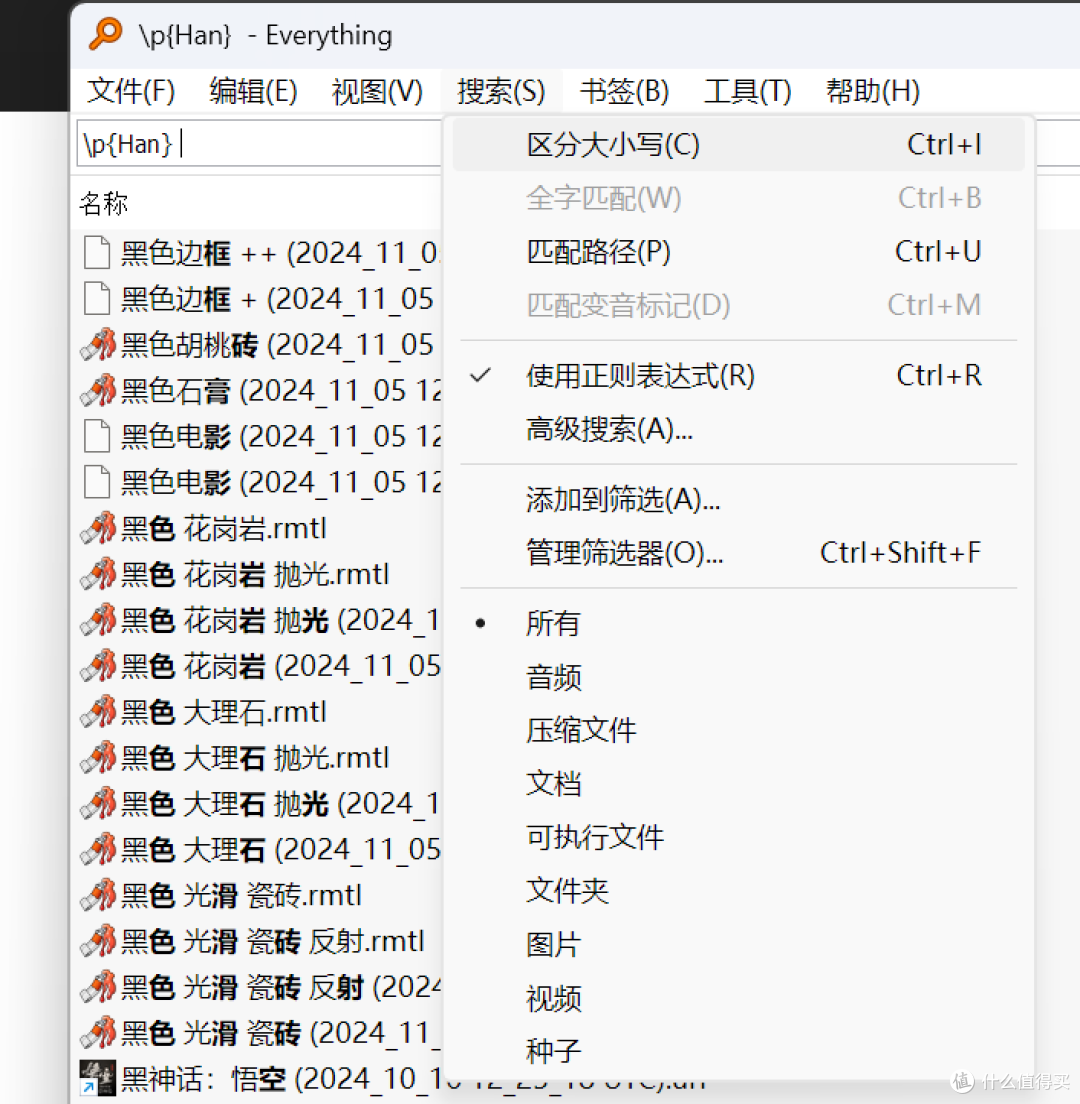Screen dimensions: 1080x1104
Task: Select file 黑色 大理石.rmtl
Action: click(x=224, y=712)
